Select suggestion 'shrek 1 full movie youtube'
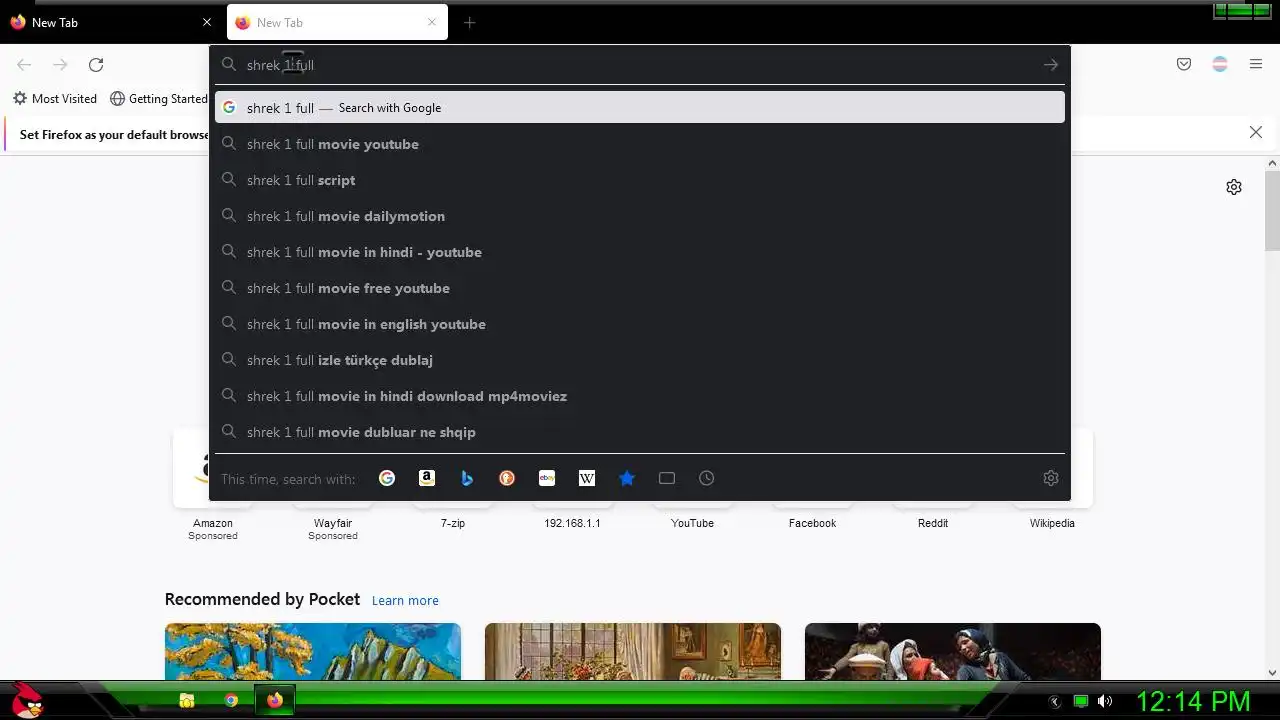1280x720 pixels. pyautogui.click(x=640, y=144)
